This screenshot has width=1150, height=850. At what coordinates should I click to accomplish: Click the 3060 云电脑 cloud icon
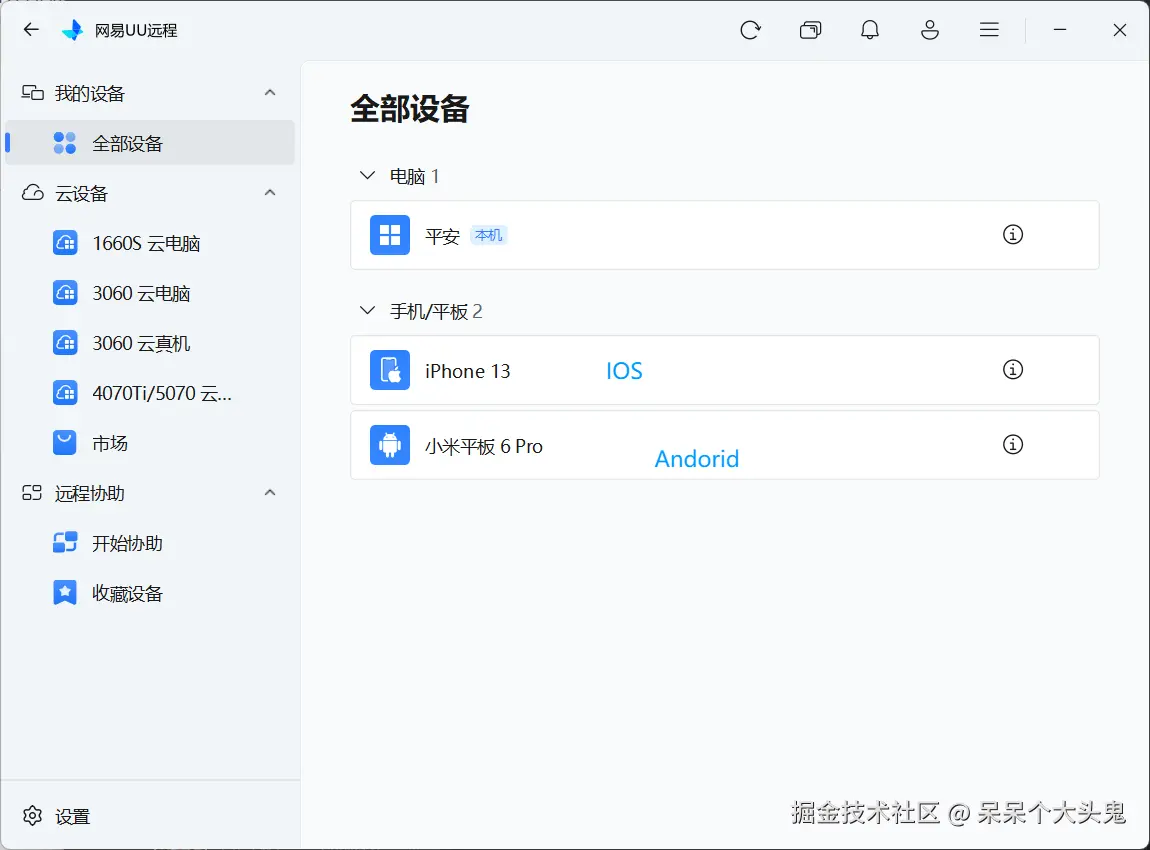point(65,293)
